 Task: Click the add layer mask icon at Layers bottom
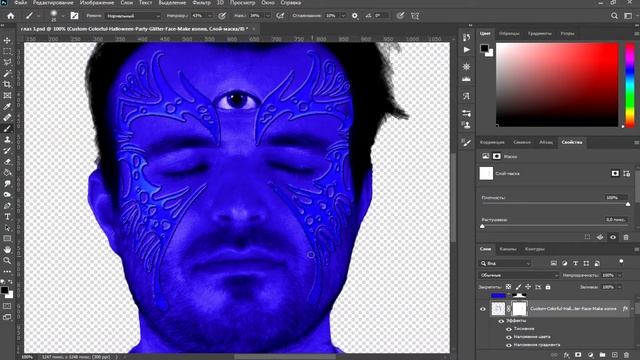tap(578, 355)
